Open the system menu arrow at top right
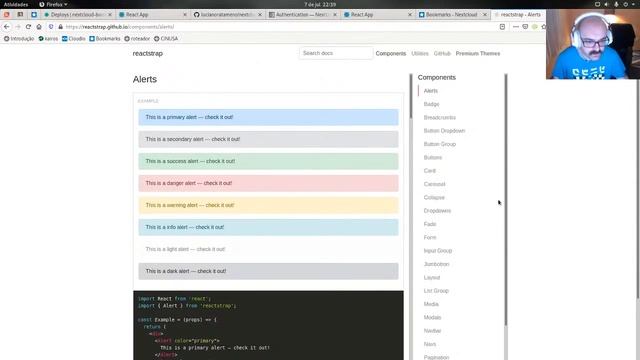 634,4
